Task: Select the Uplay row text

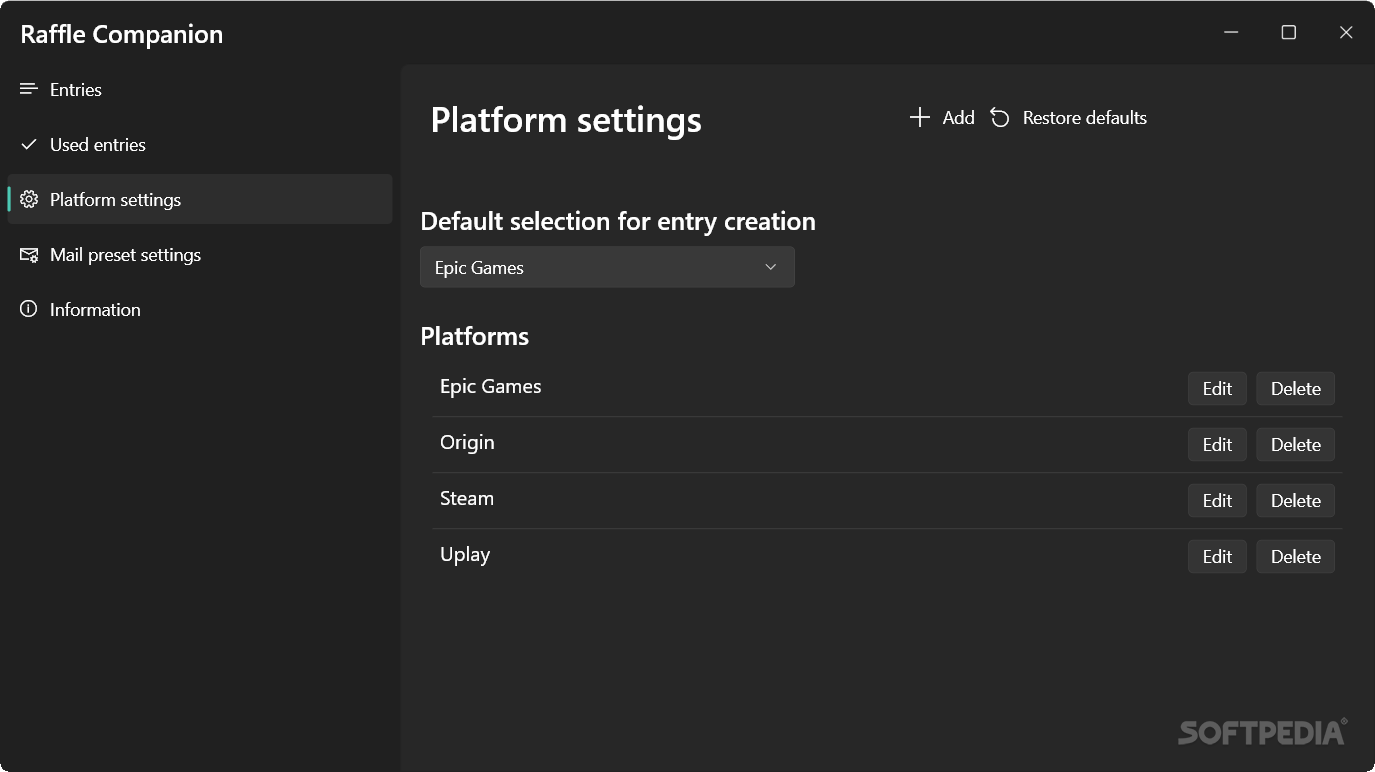Action: point(465,554)
